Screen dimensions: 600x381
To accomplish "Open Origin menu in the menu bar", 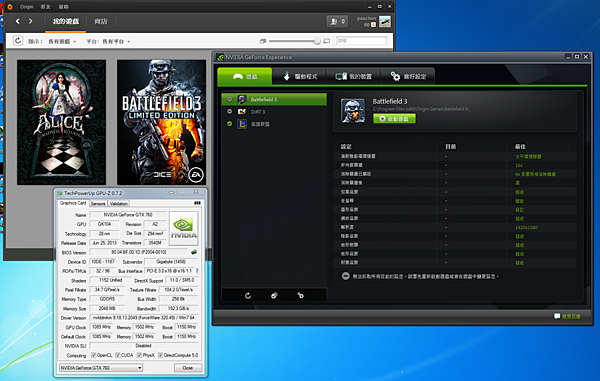I will pos(26,7).
